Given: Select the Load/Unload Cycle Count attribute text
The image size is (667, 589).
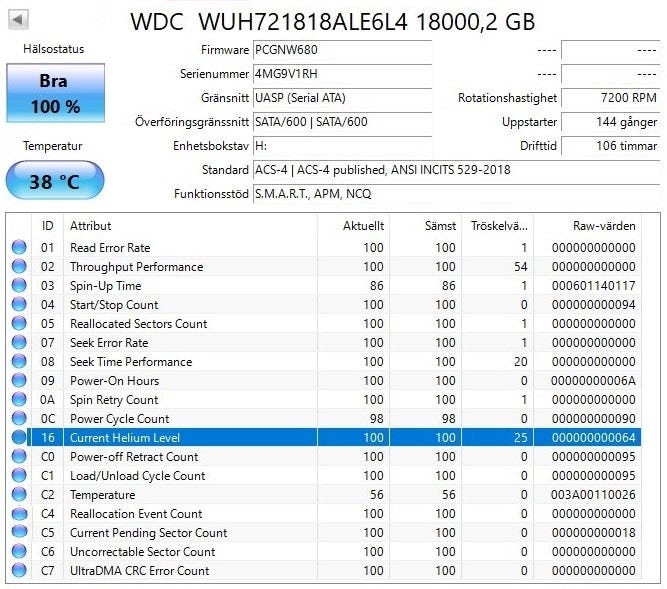Looking at the screenshot, I should click(137, 476).
